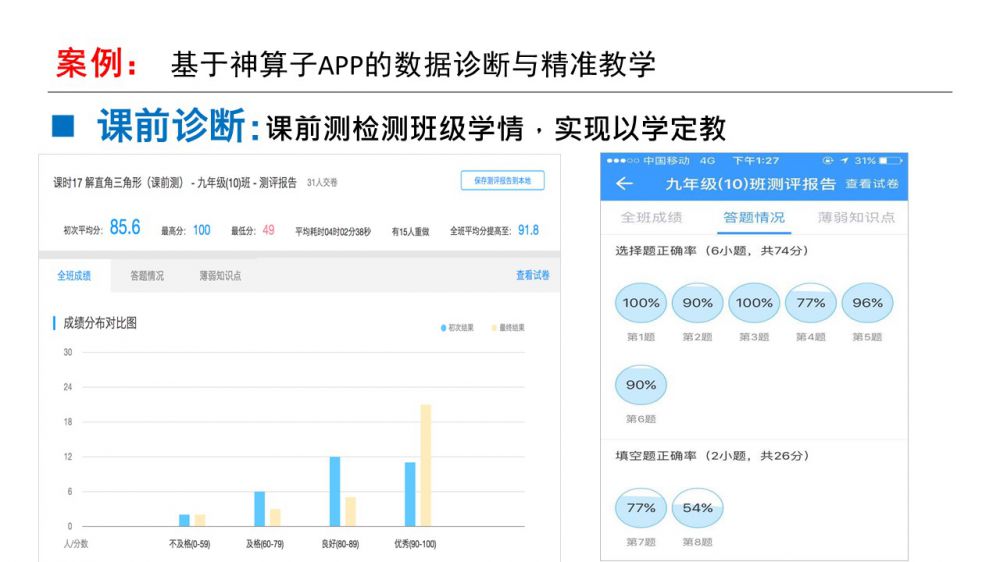Tap the 96% bubble for 第5题
The height and width of the screenshot is (562, 1000).
[x=867, y=303]
